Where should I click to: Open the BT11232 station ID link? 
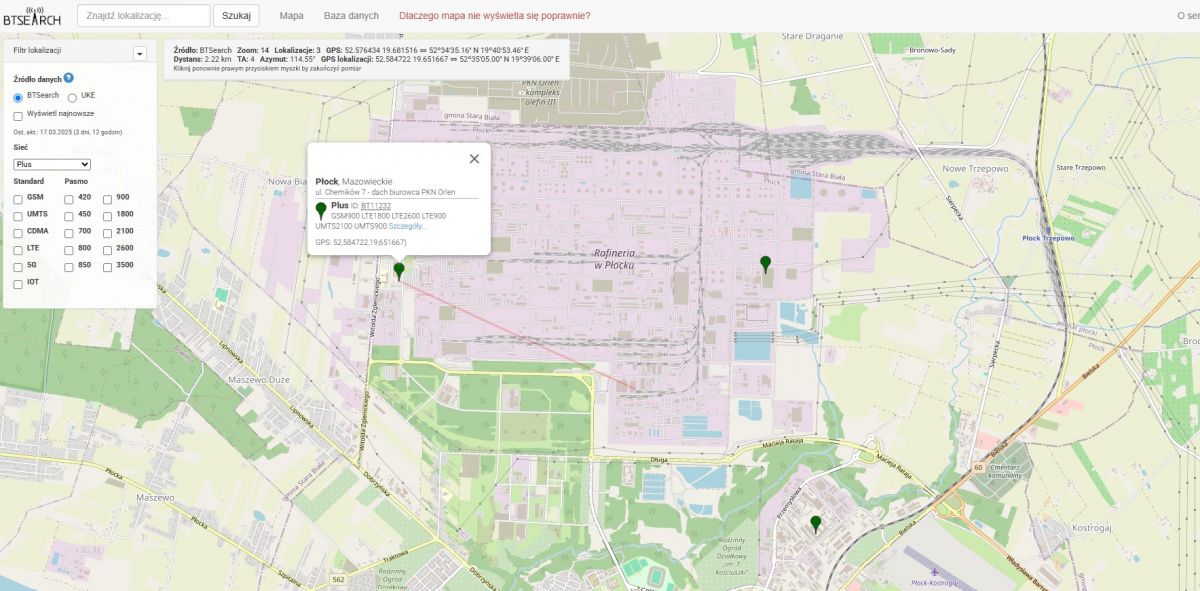[376, 206]
